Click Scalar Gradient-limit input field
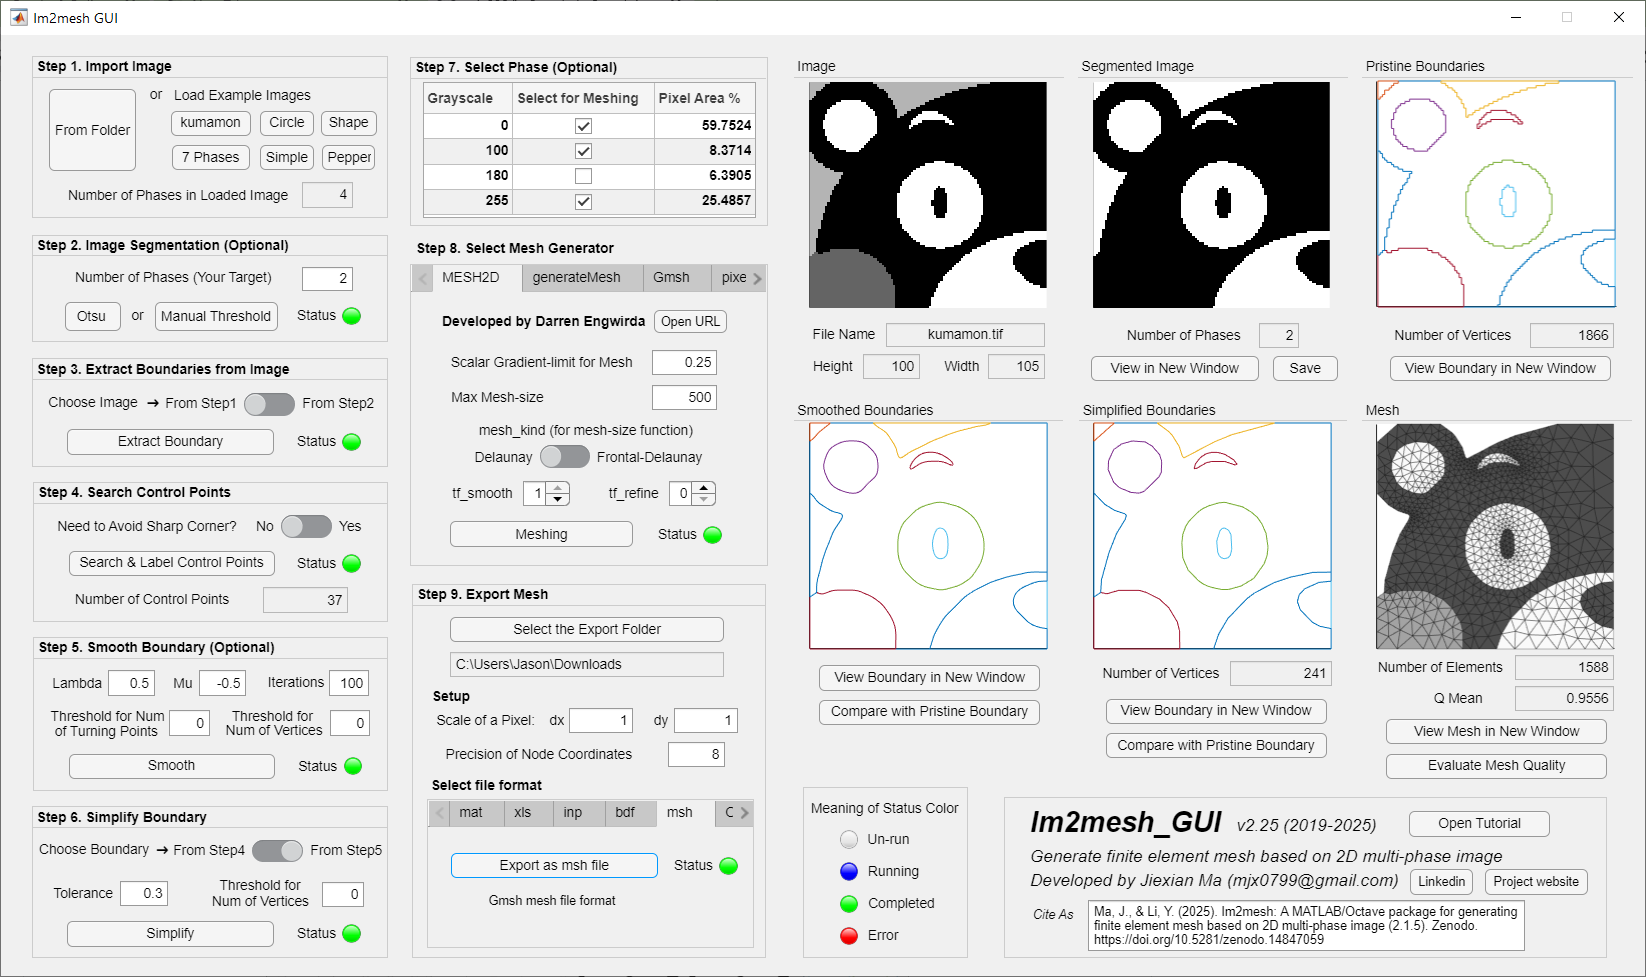1646x977 pixels. 684,363
